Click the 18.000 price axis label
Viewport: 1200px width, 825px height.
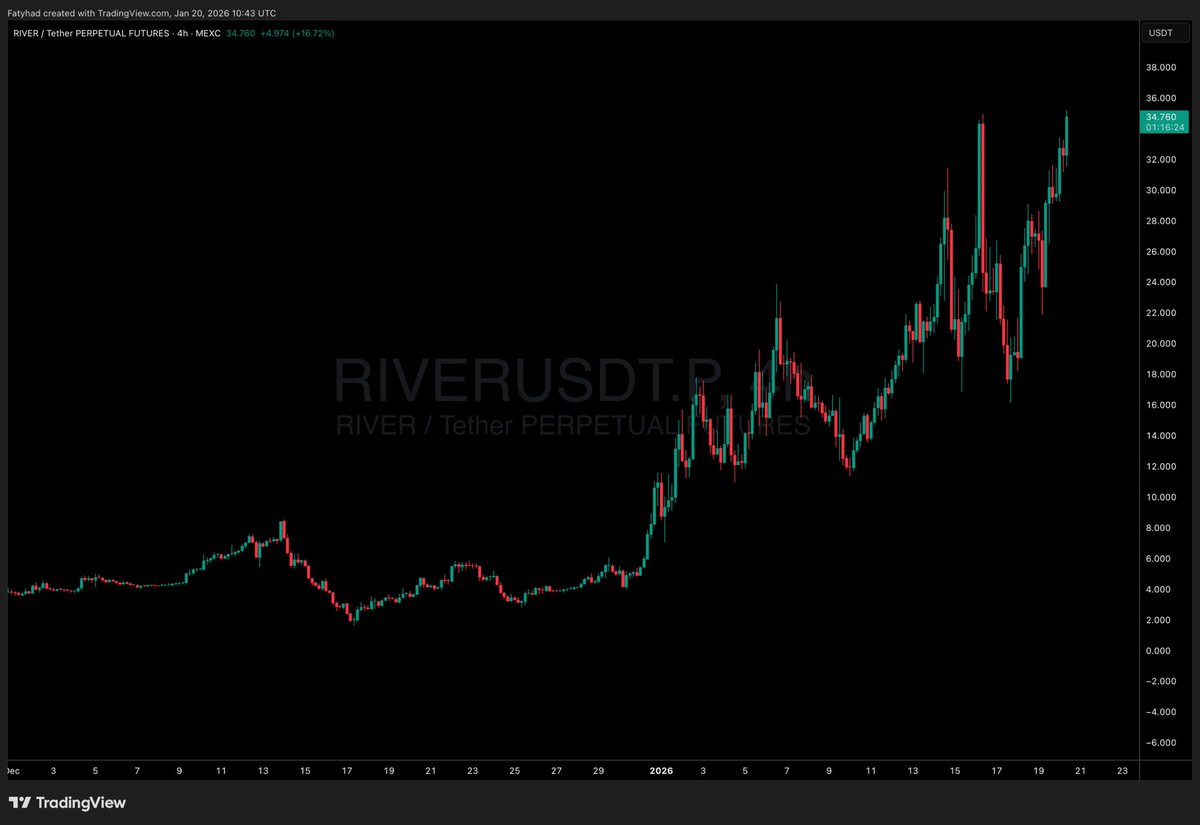1161,374
